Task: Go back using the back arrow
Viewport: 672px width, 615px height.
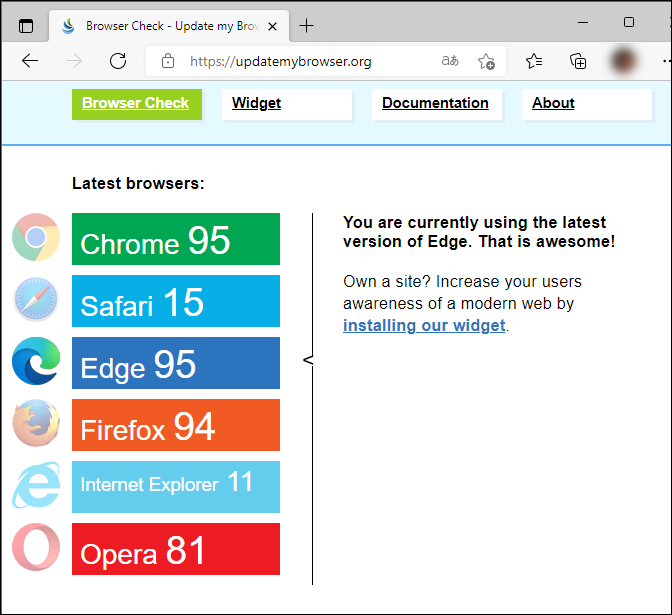Action: click(x=30, y=61)
